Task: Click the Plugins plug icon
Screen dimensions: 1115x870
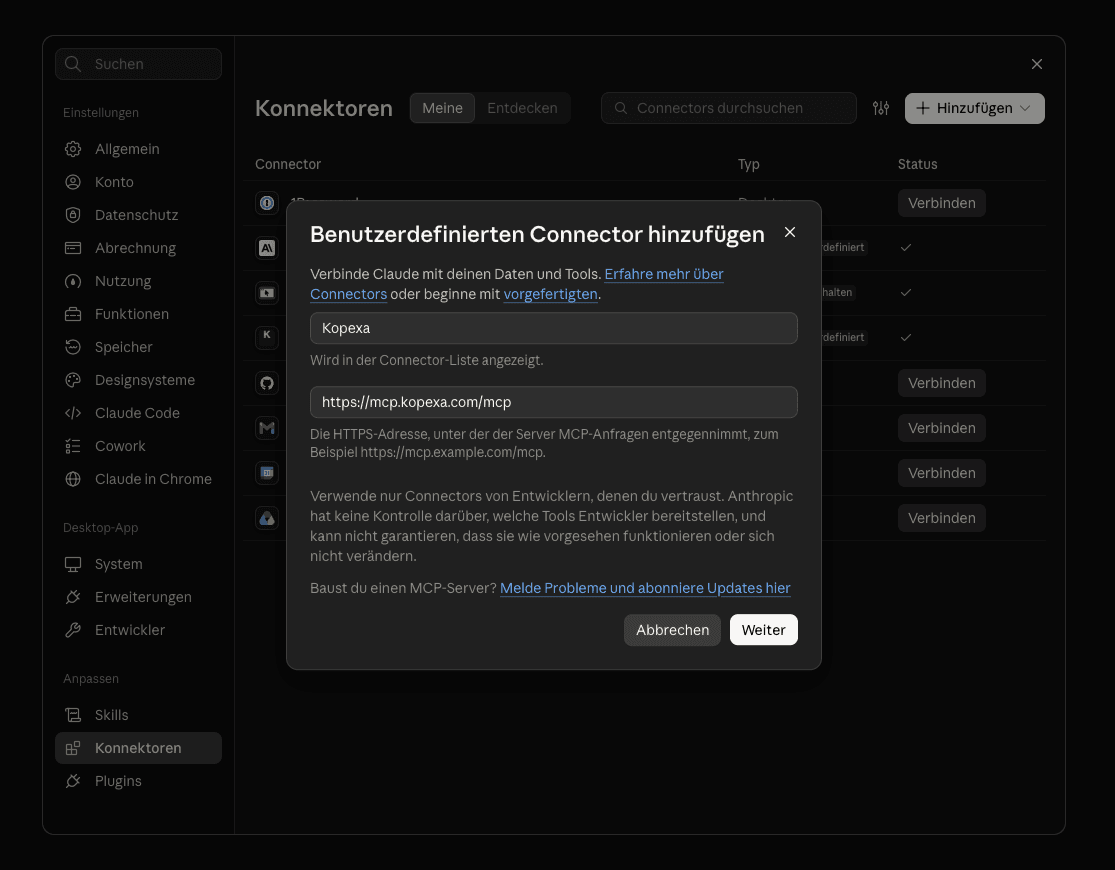Action: point(73,781)
